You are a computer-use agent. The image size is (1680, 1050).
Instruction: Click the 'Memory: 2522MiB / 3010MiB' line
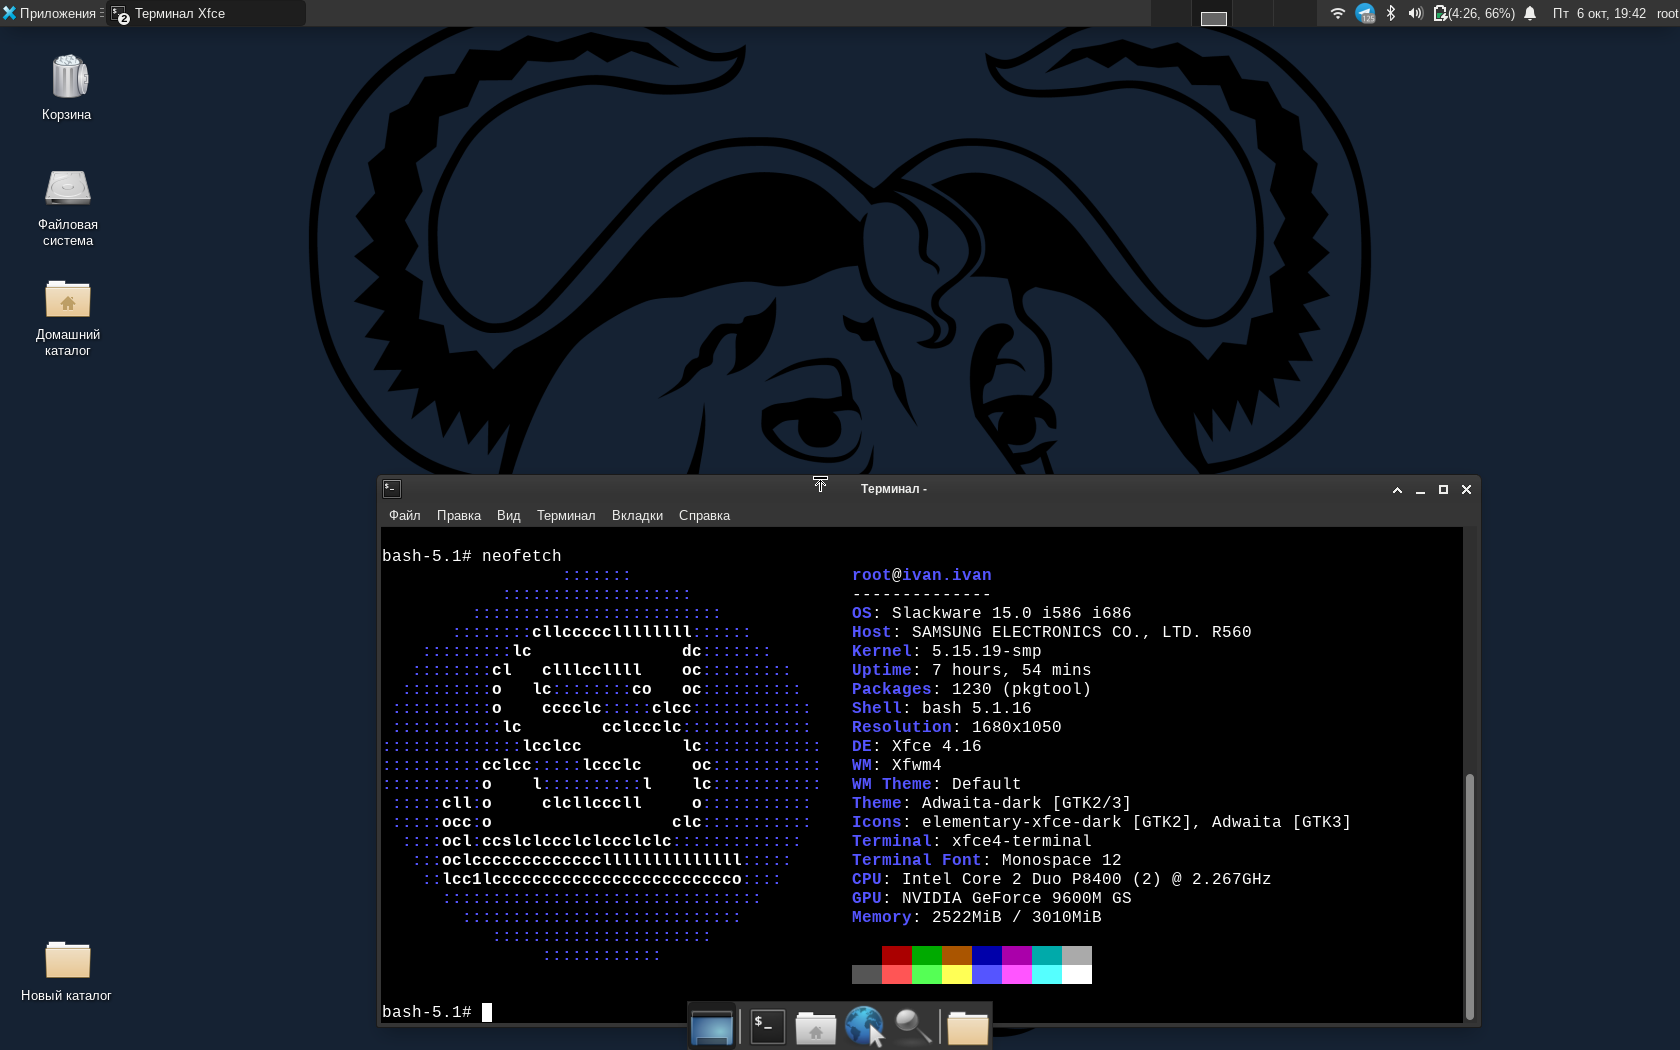[977, 917]
